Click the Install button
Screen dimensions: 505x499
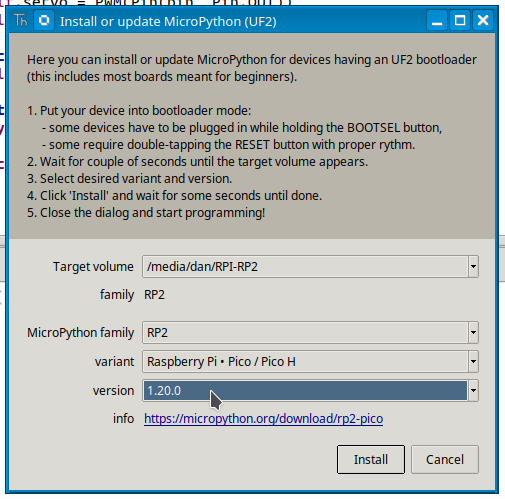pos(371,459)
